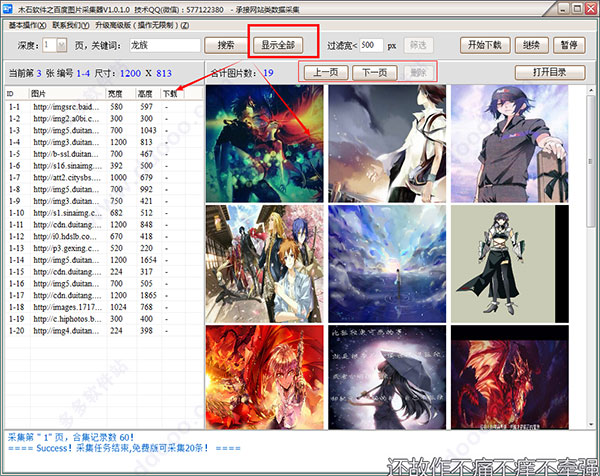
Task: Sort by the 图片 column header
Action: [68, 93]
